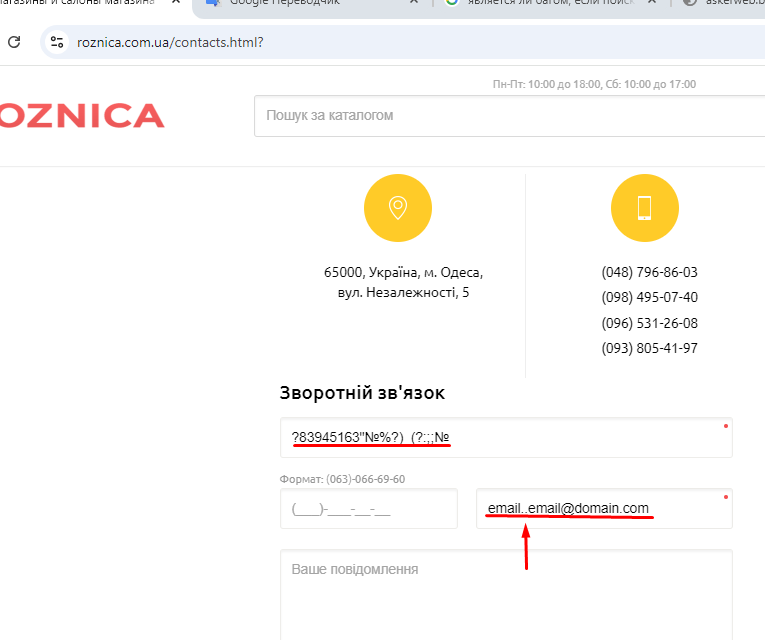Viewport: 765px width, 640px height.
Task: Reload the page with the refresh icon
Action: 14,42
